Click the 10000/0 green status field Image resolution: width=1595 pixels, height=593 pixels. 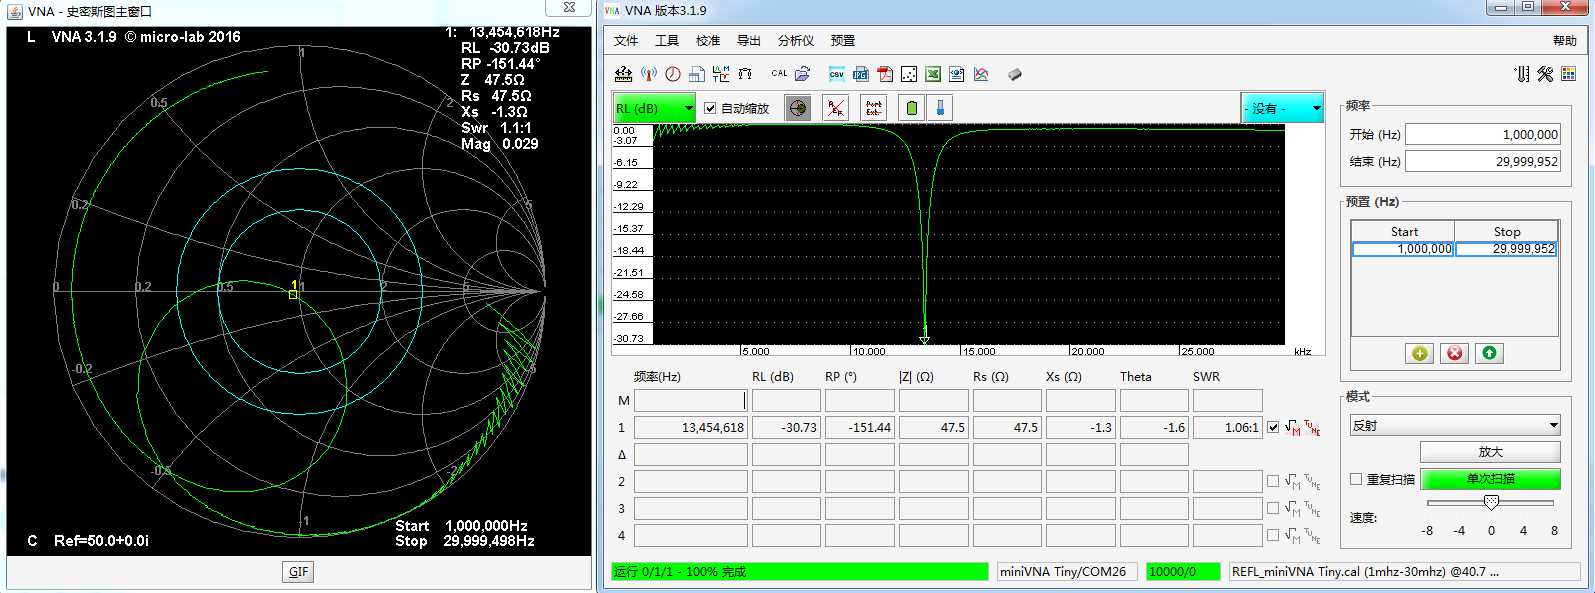pyautogui.click(x=1183, y=572)
